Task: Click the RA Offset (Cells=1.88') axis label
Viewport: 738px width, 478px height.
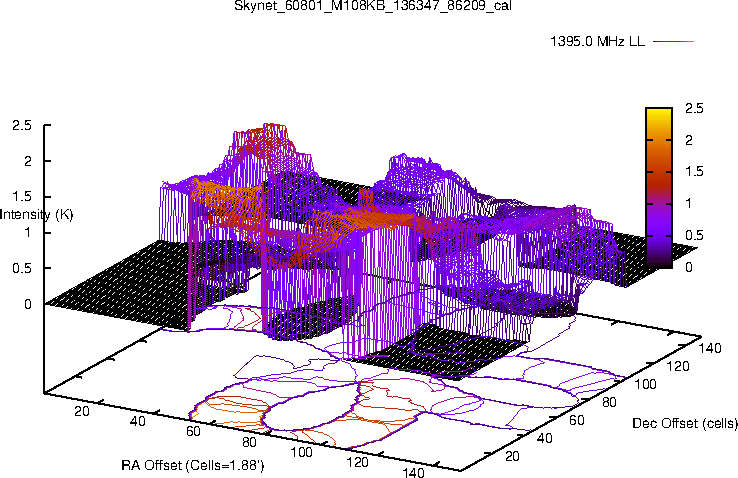Action: (x=193, y=466)
